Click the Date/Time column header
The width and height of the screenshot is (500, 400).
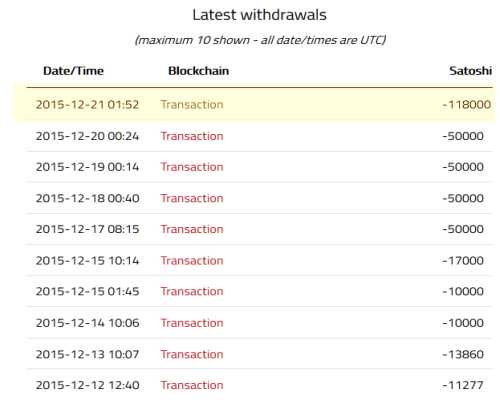[x=73, y=71]
